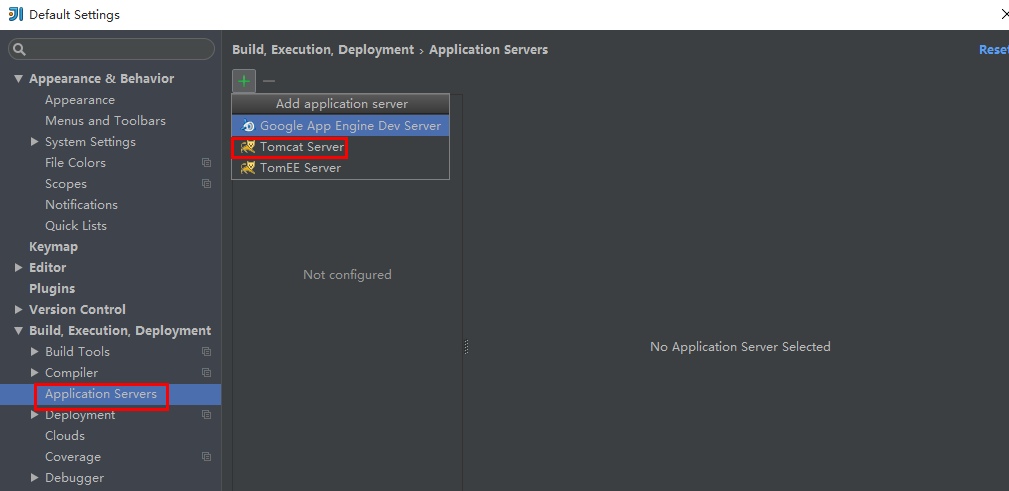Click 'Not configured' text in list
Image resolution: width=1009 pixels, height=491 pixels.
click(347, 275)
